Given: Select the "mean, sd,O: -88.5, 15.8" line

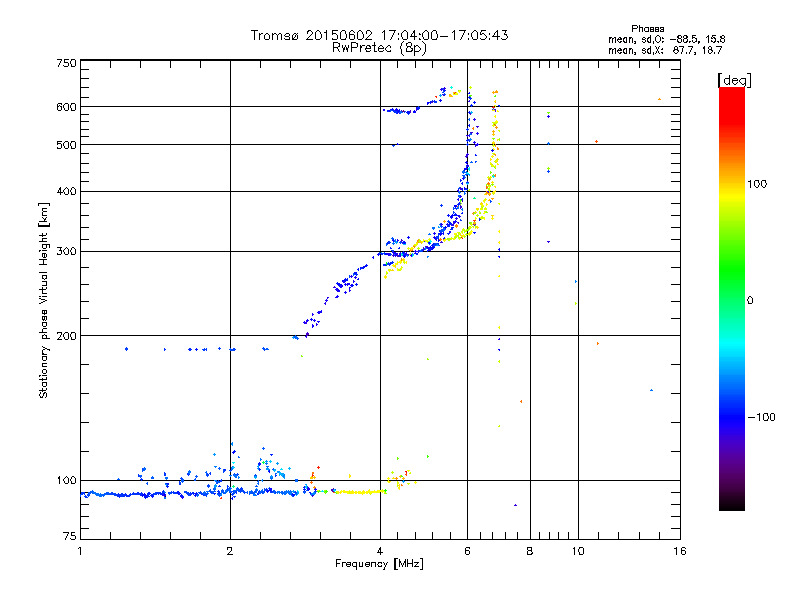Looking at the screenshot, I should [666, 39].
